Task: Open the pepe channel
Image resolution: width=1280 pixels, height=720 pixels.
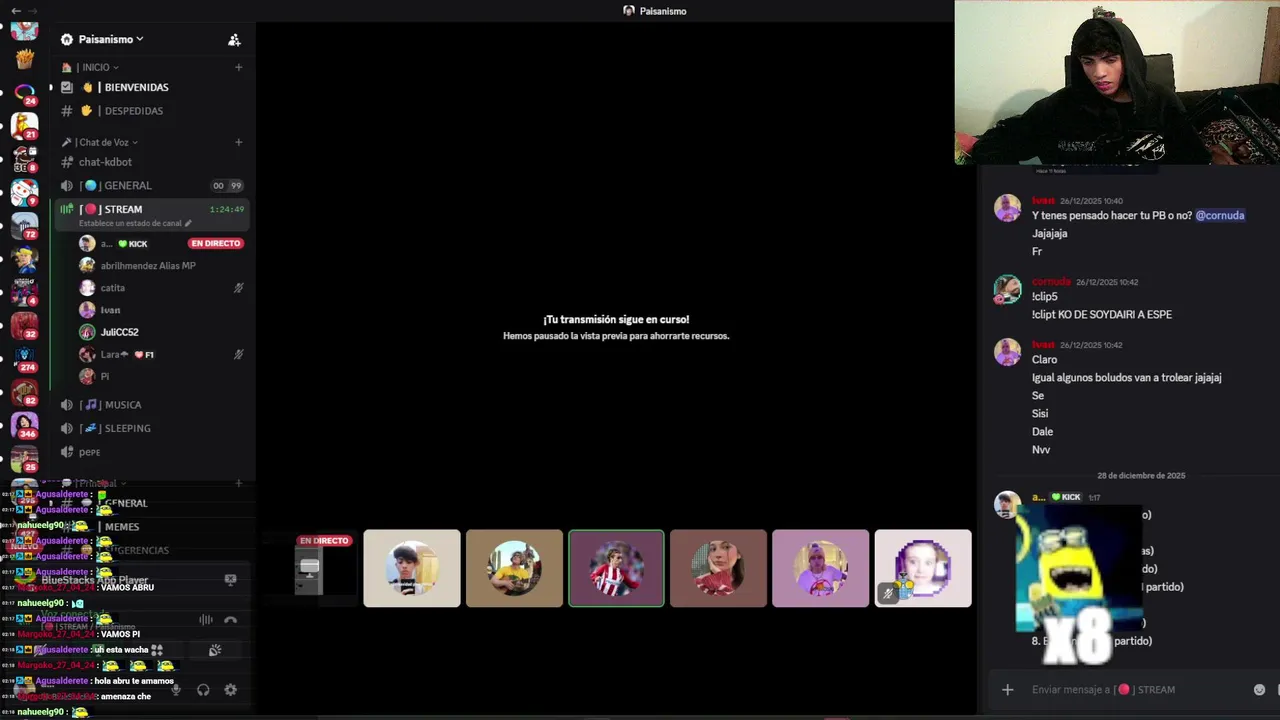Action: click(x=150, y=452)
